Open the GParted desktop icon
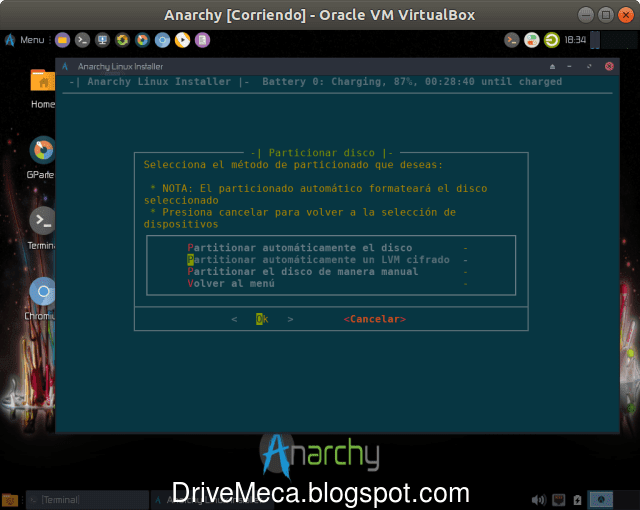 pos(42,158)
